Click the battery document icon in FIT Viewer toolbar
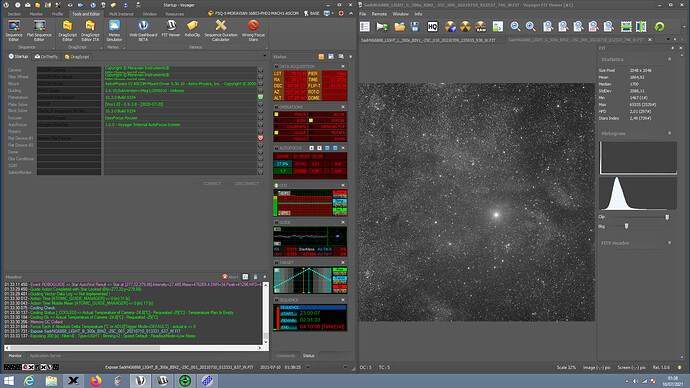This screenshot has height=388, width=690. point(498,27)
